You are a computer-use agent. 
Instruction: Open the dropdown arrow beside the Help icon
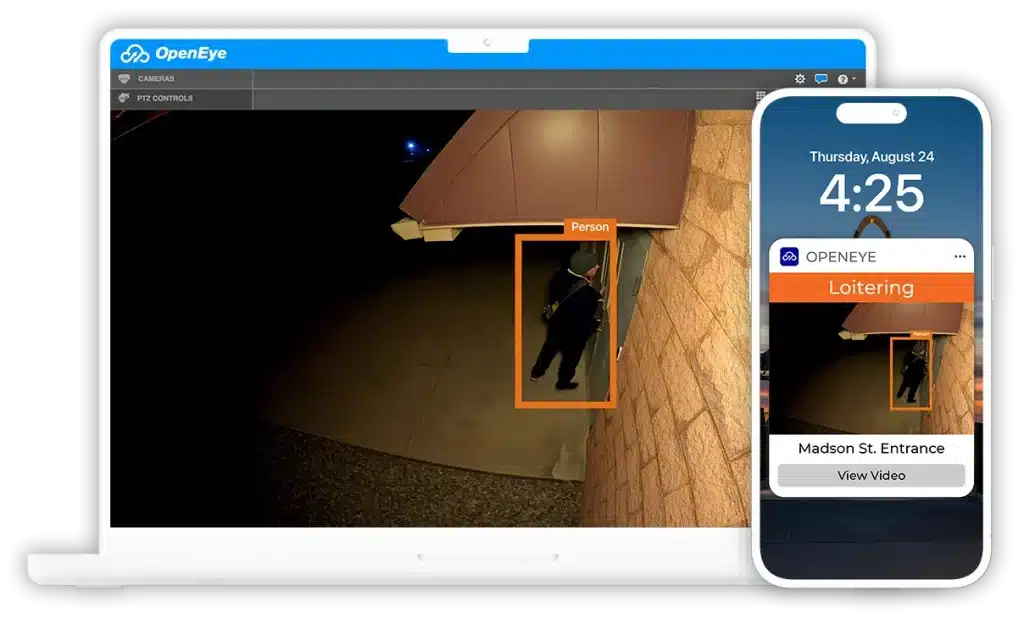coord(854,78)
